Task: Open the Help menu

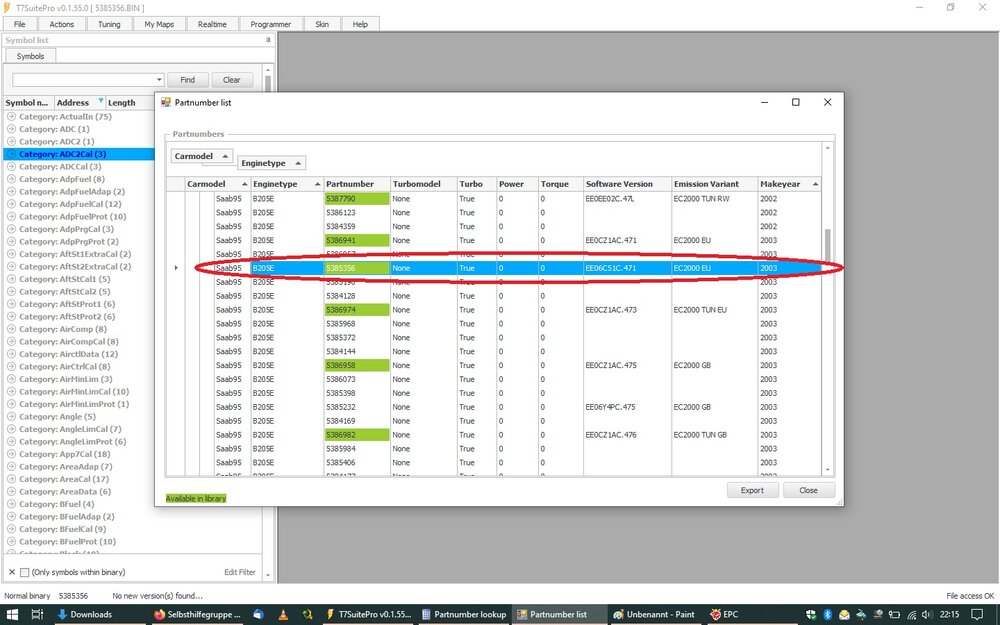Action: 360,24
